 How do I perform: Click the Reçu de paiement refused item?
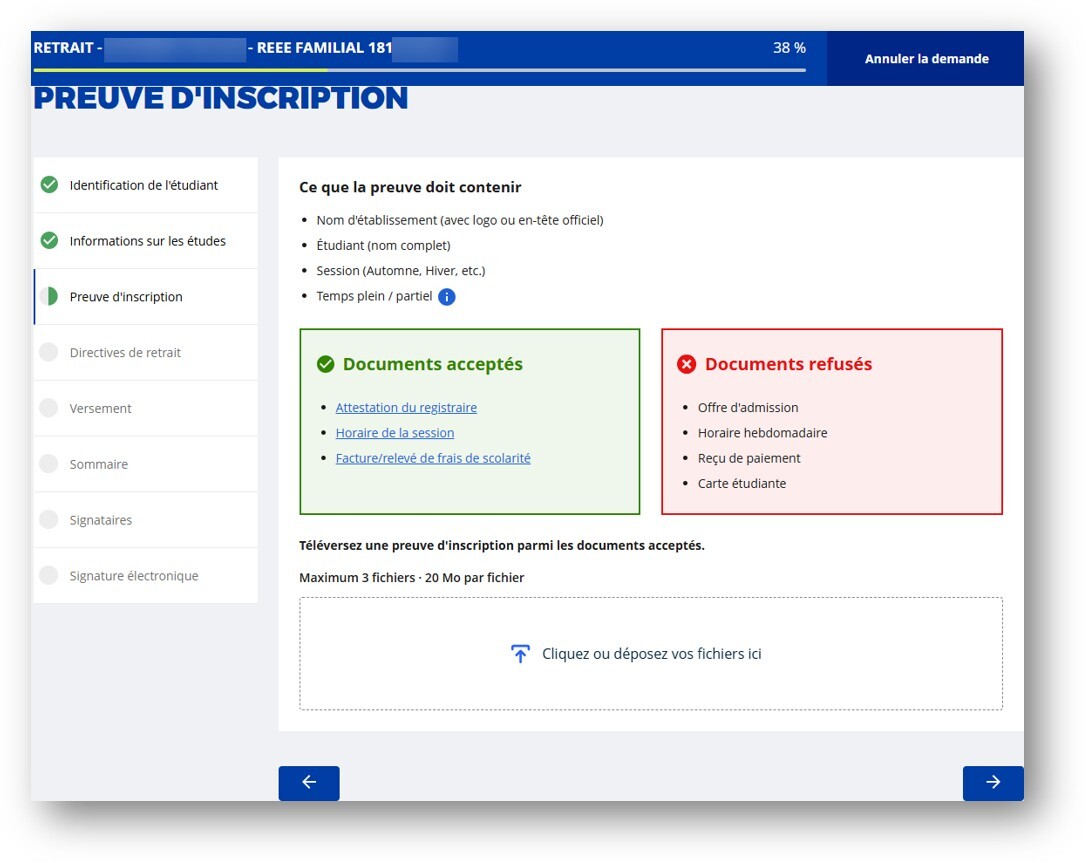[749, 458]
